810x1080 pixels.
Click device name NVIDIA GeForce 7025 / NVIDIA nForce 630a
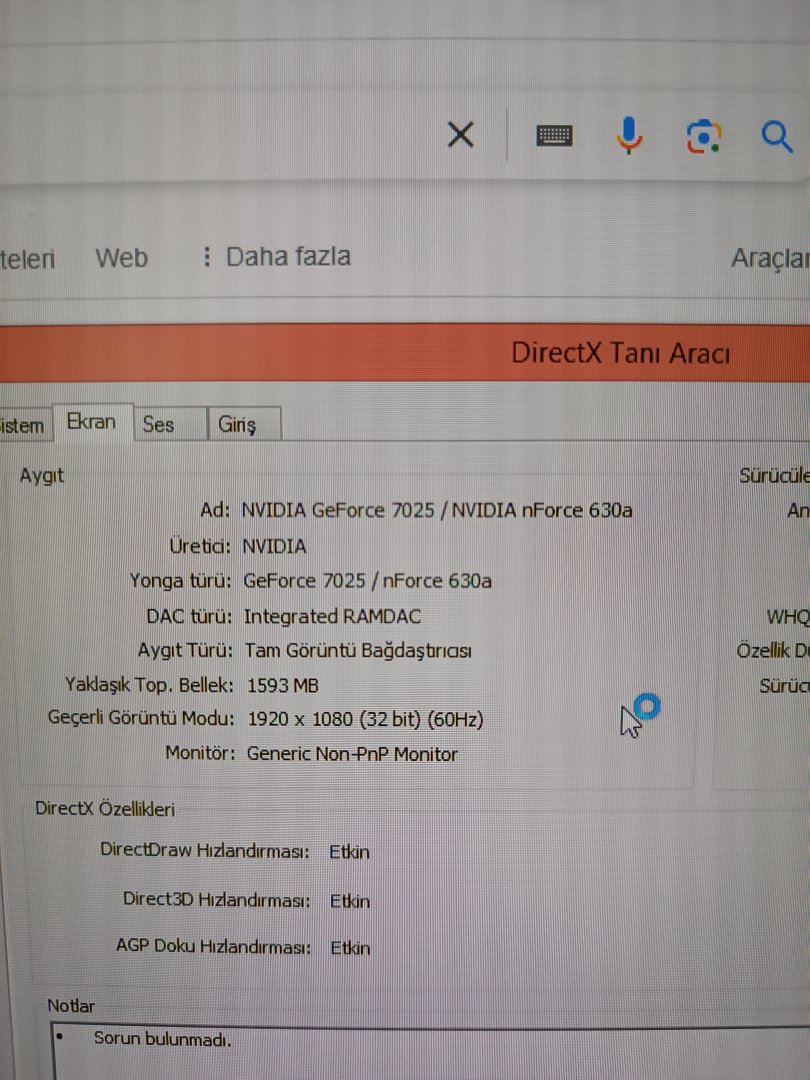(x=437, y=510)
